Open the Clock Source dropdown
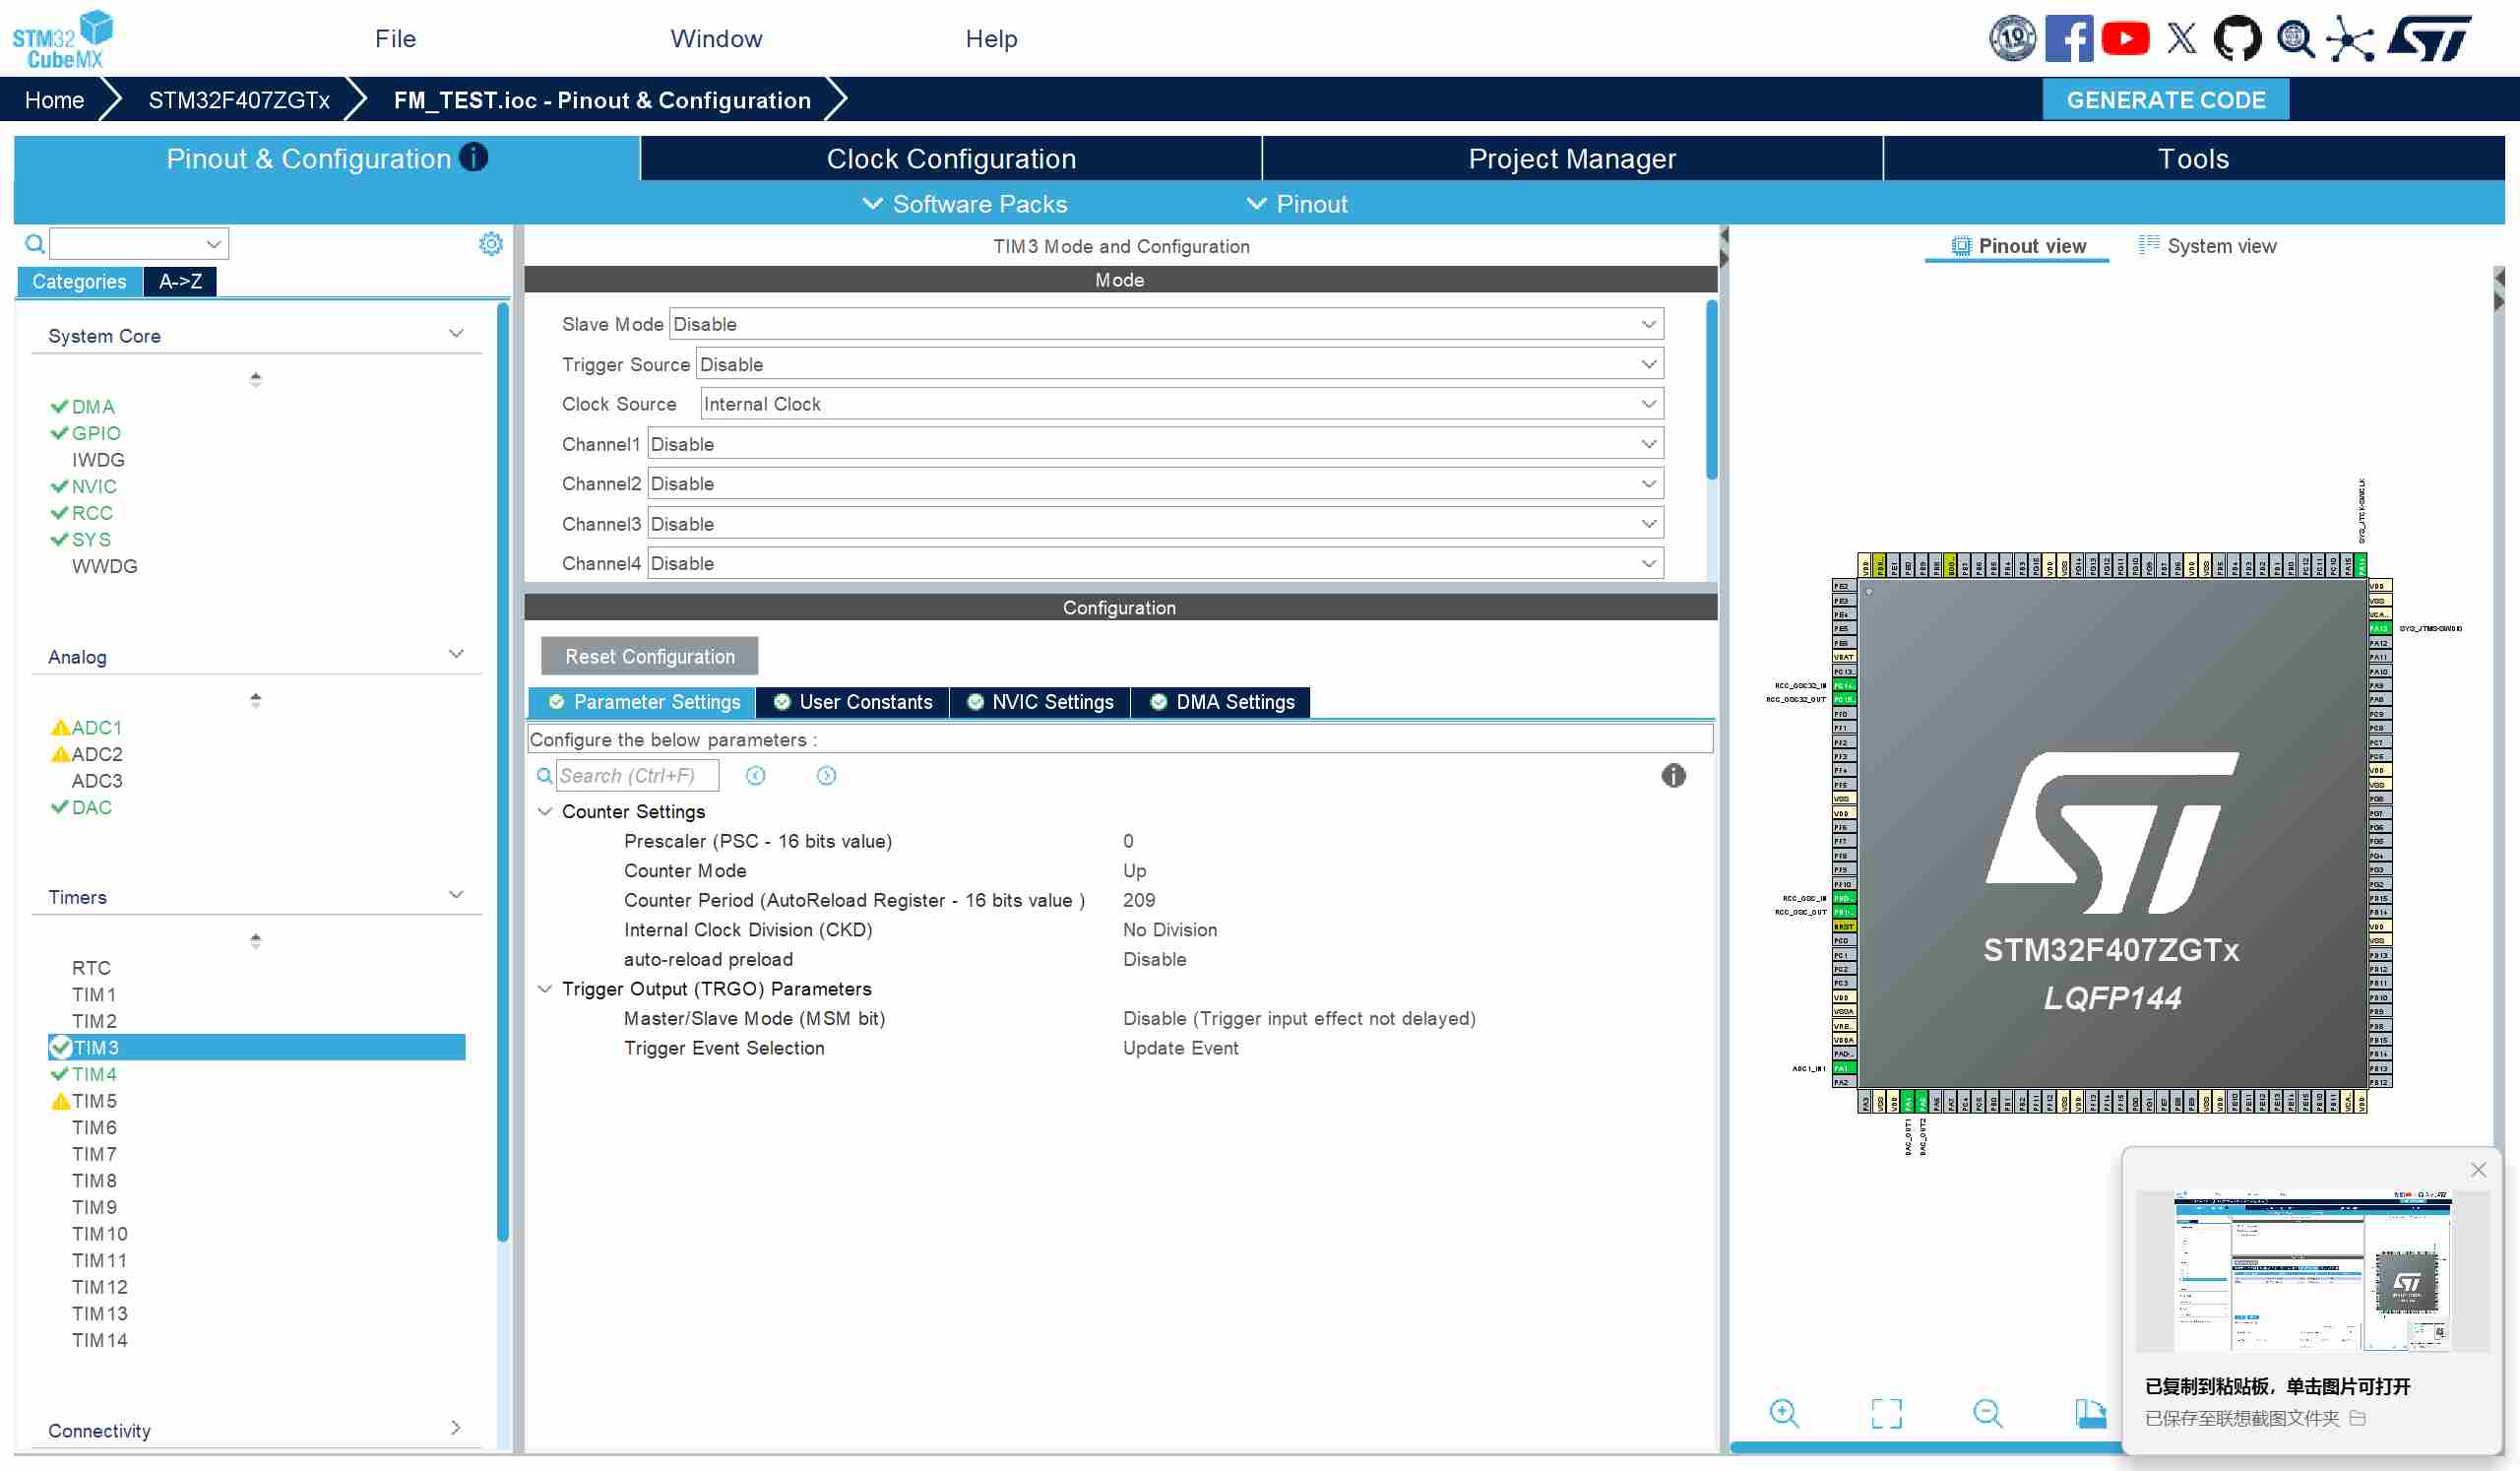 click(x=1180, y=404)
